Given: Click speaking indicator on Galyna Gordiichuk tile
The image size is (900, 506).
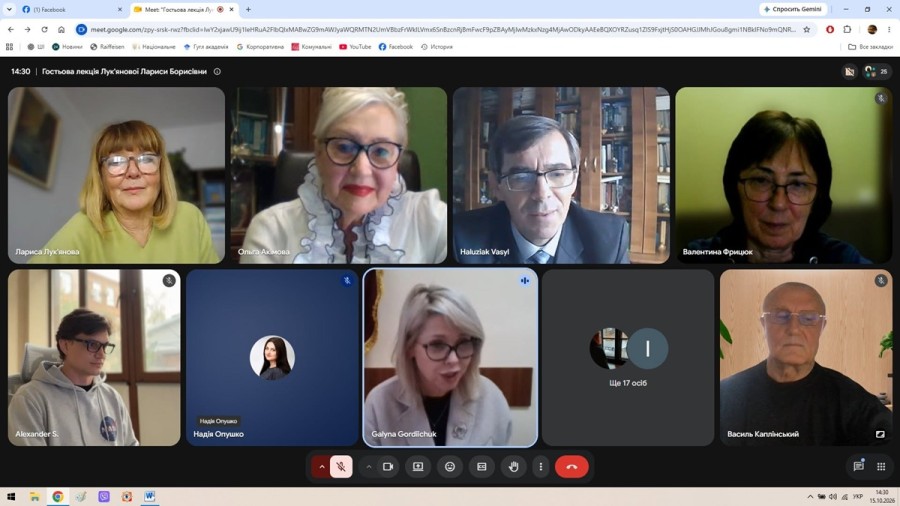Looking at the screenshot, I should tap(525, 281).
